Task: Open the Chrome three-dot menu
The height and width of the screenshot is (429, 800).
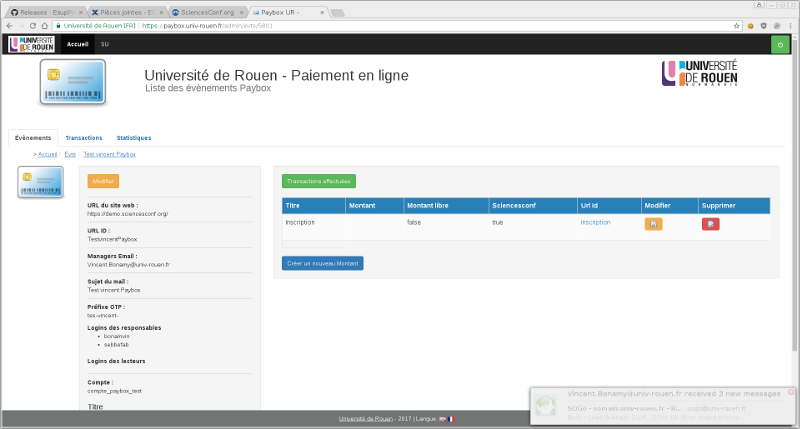Action: click(x=790, y=24)
